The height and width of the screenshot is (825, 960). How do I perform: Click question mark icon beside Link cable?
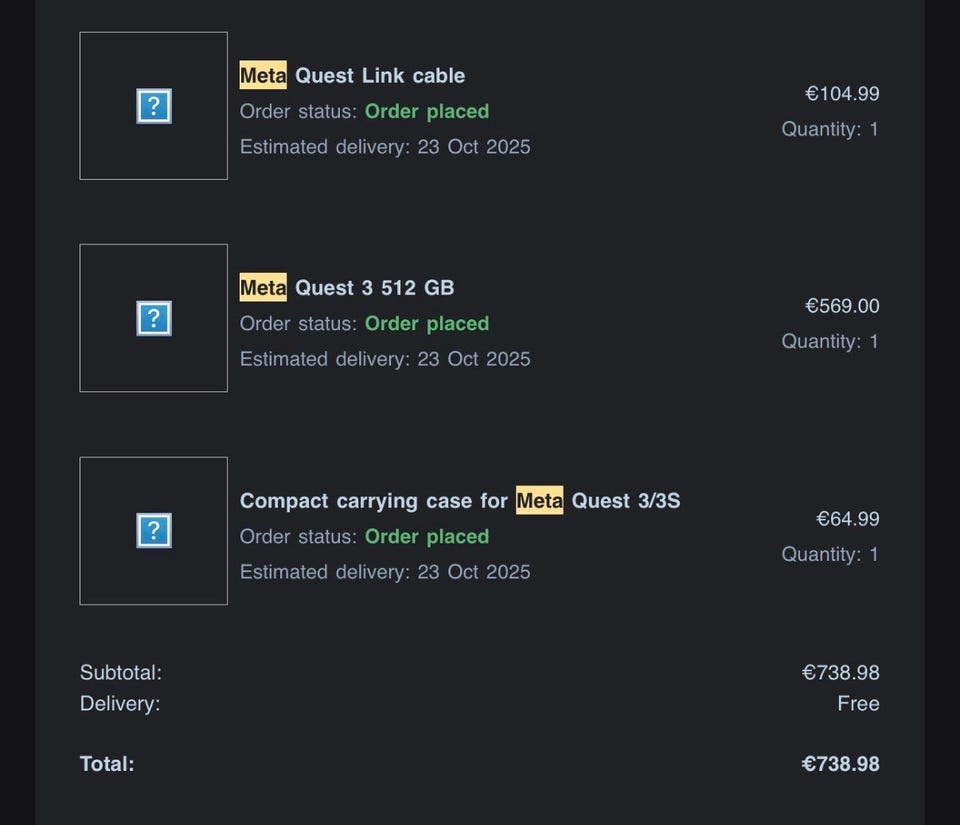coord(153,106)
